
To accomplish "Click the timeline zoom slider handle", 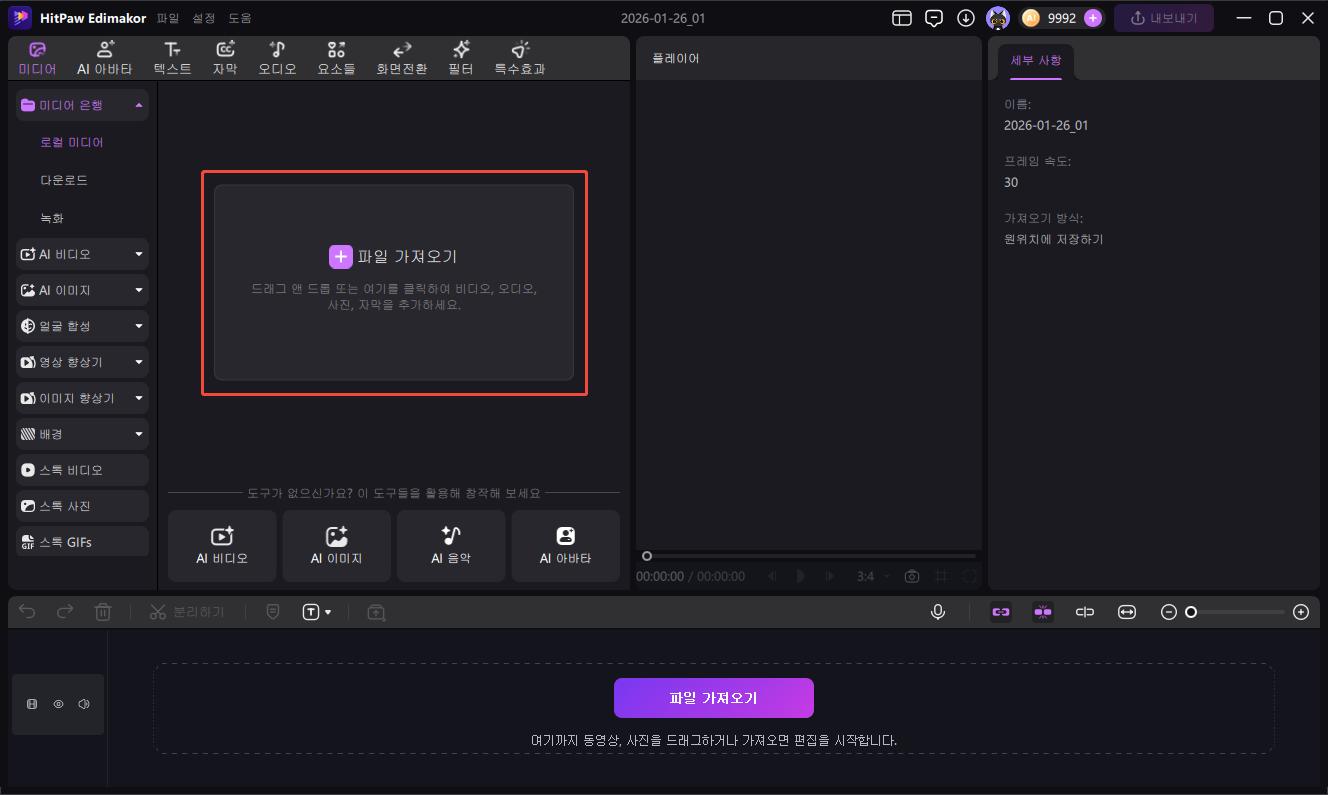I will (x=1191, y=612).
